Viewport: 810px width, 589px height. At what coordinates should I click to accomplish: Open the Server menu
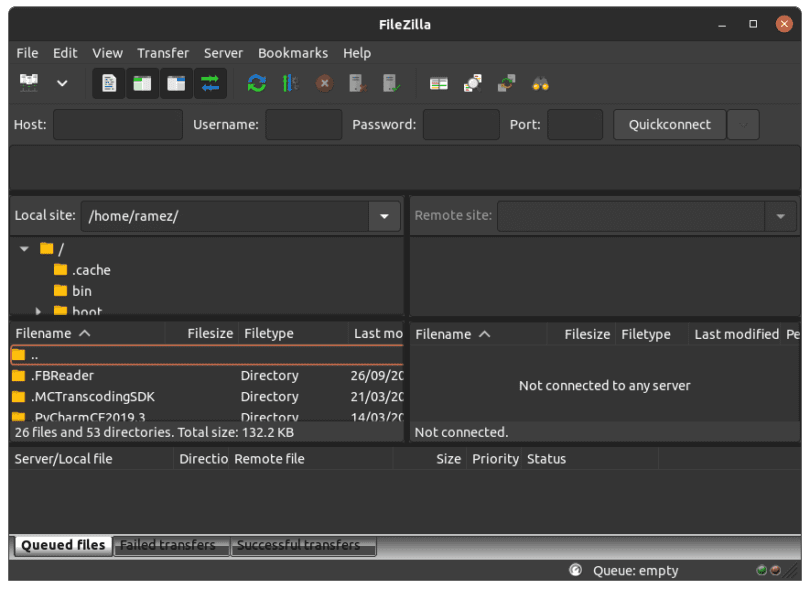coord(223,53)
